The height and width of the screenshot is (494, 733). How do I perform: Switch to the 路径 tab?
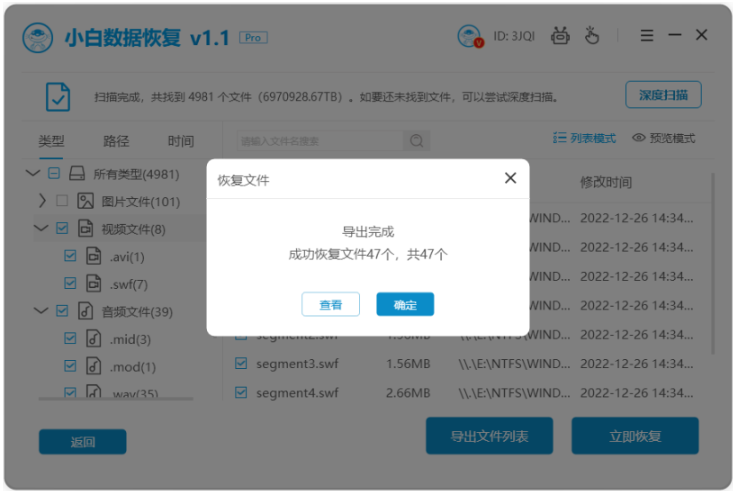click(x=116, y=141)
